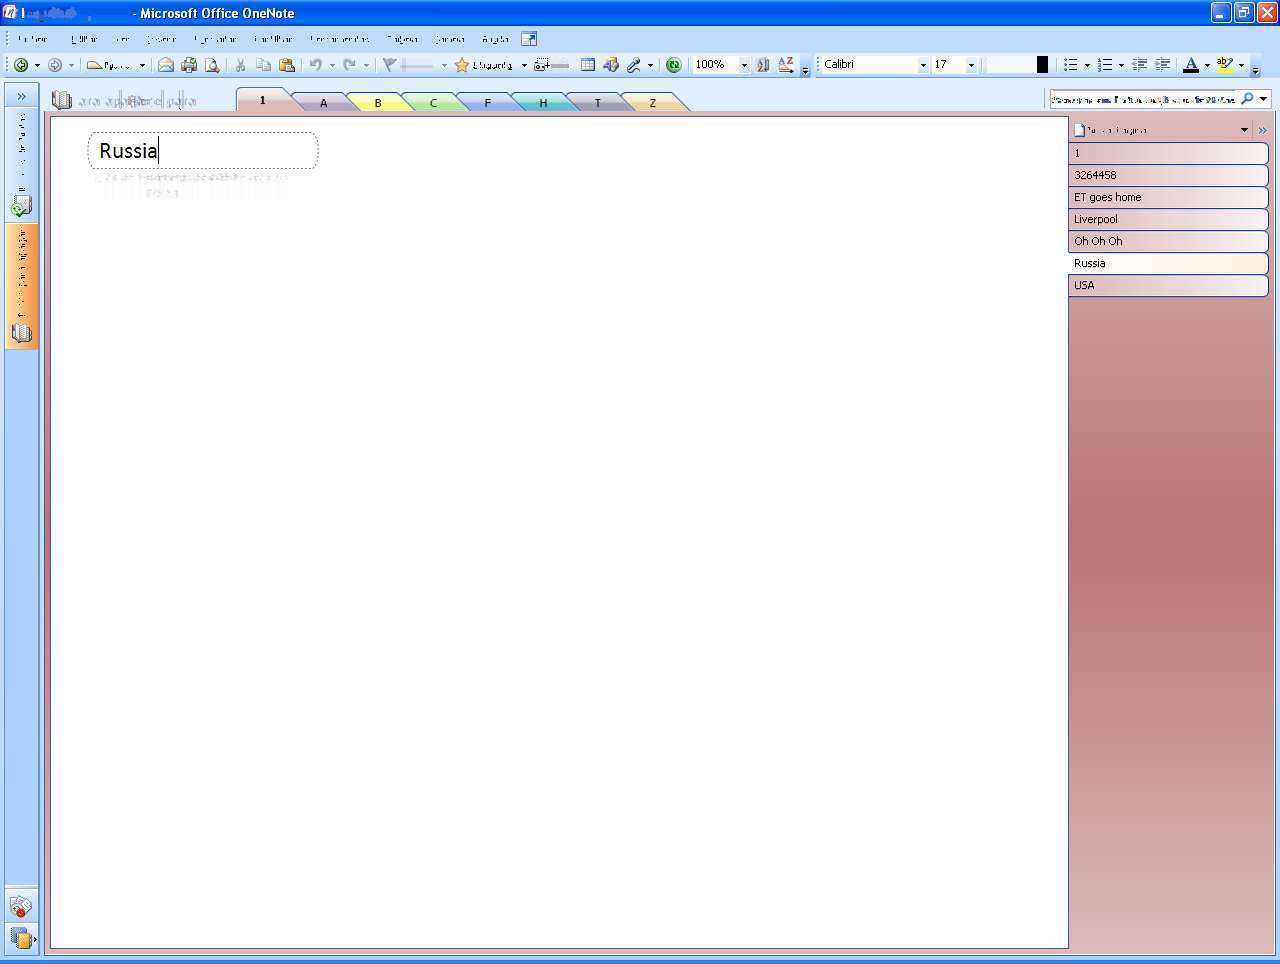Switch to section tab C
The width and height of the screenshot is (1280, 964).
click(x=433, y=102)
